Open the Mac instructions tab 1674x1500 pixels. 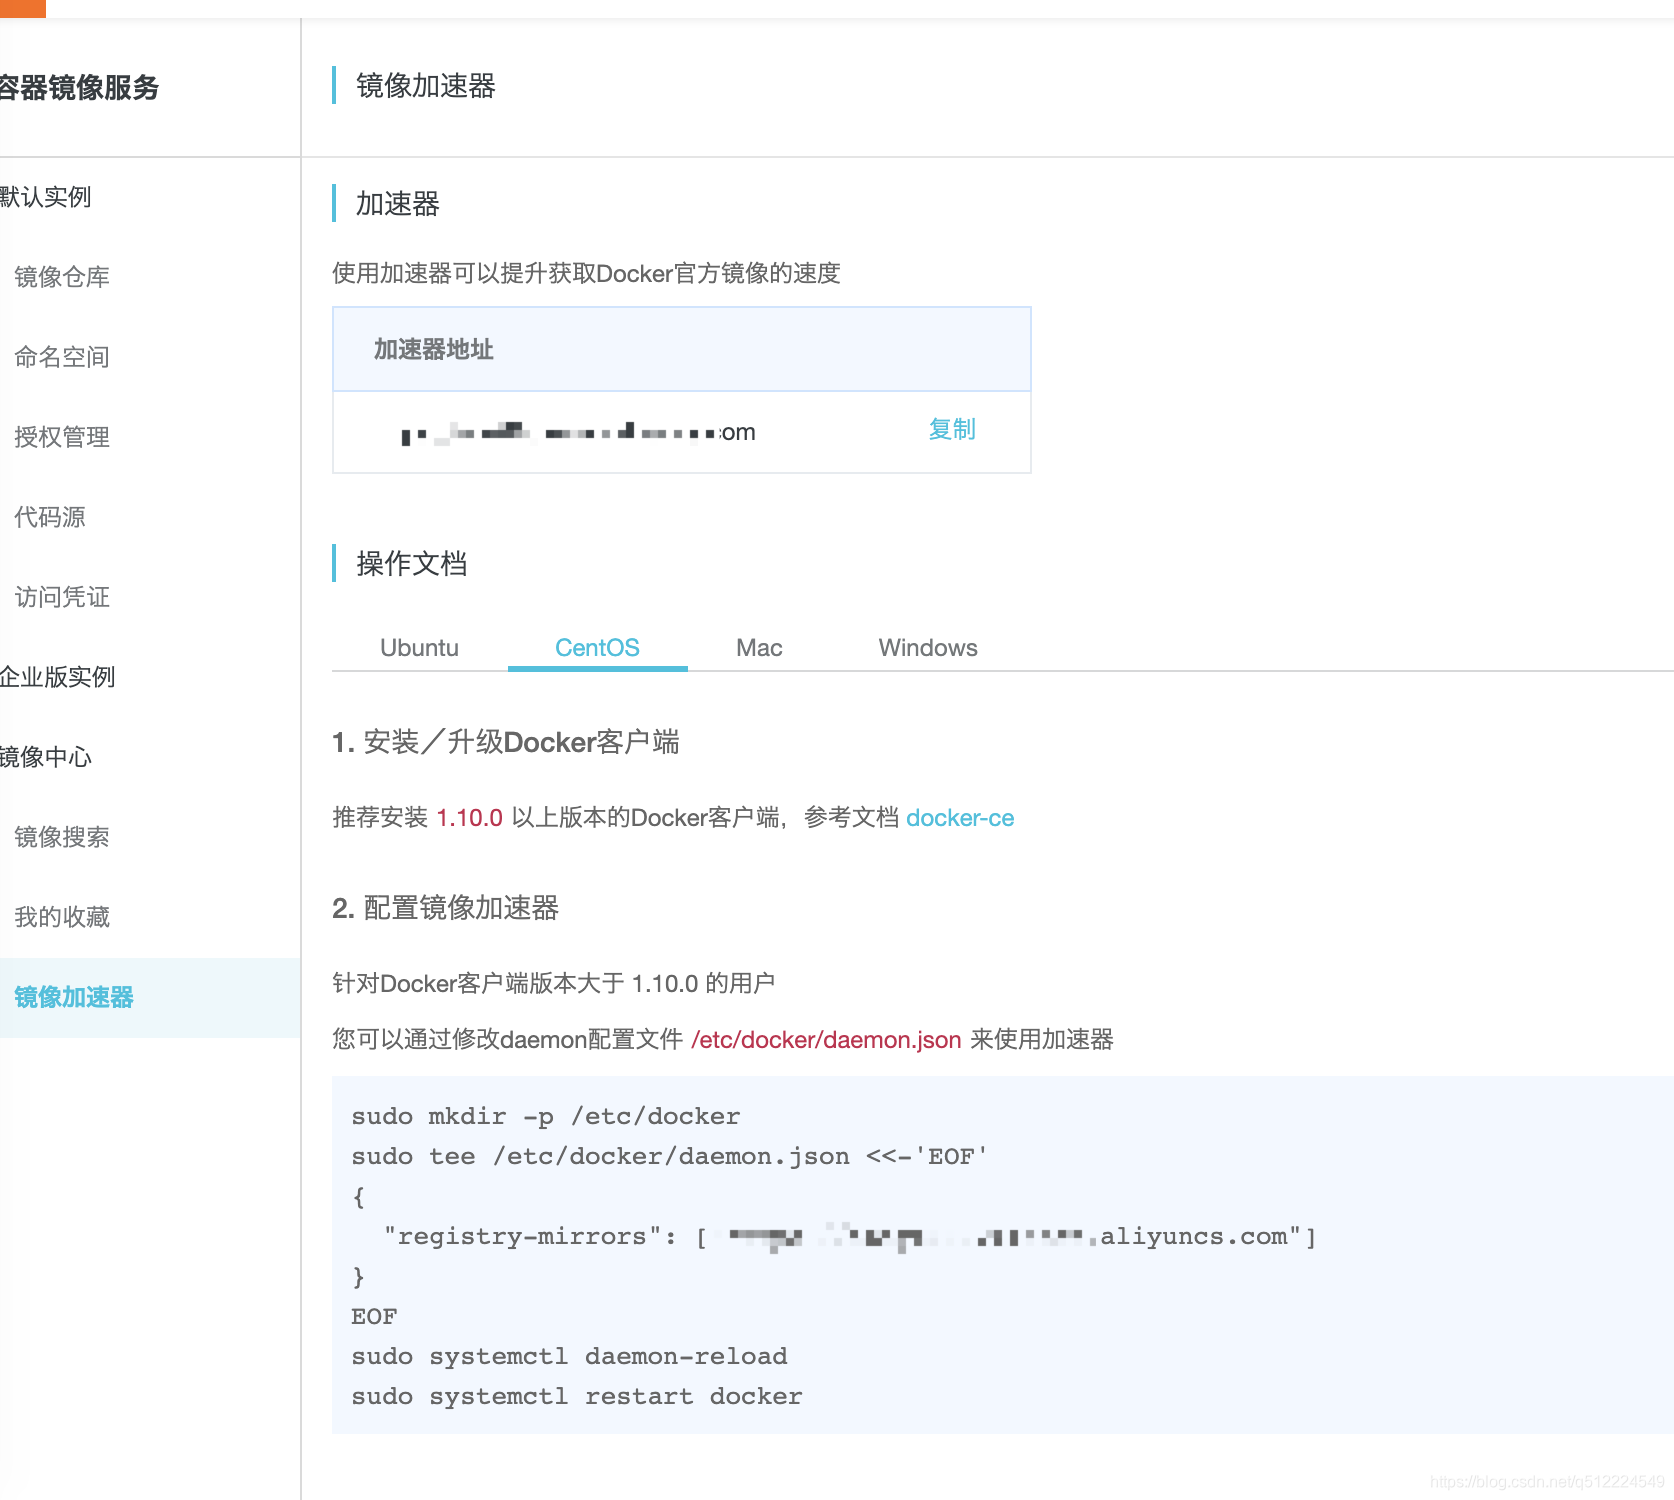click(x=758, y=647)
